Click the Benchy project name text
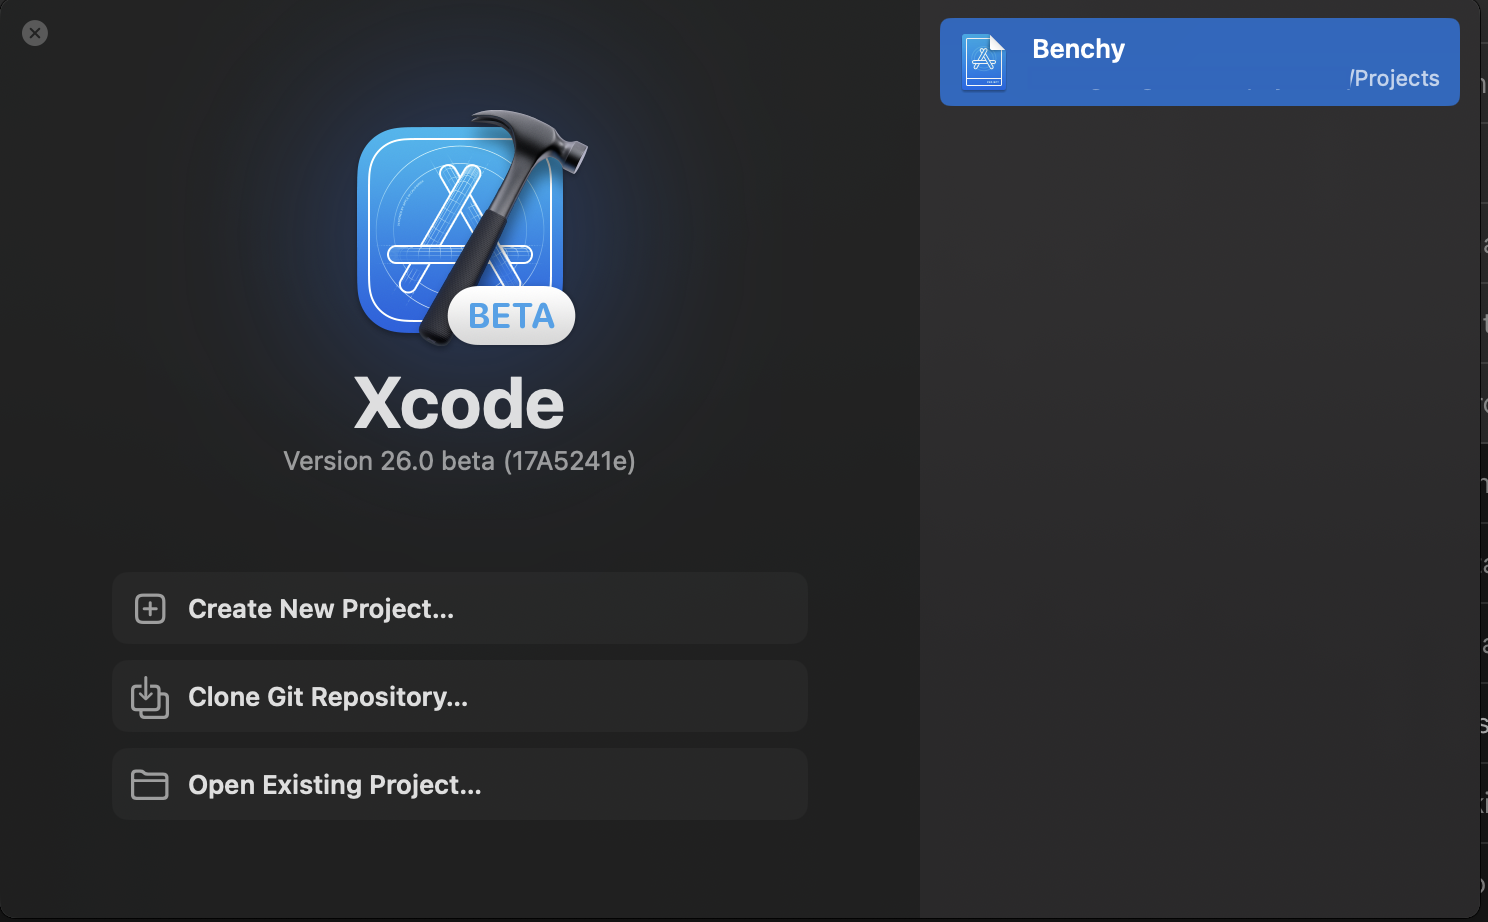Image resolution: width=1488 pixels, height=922 pixels. [1078, 49]
